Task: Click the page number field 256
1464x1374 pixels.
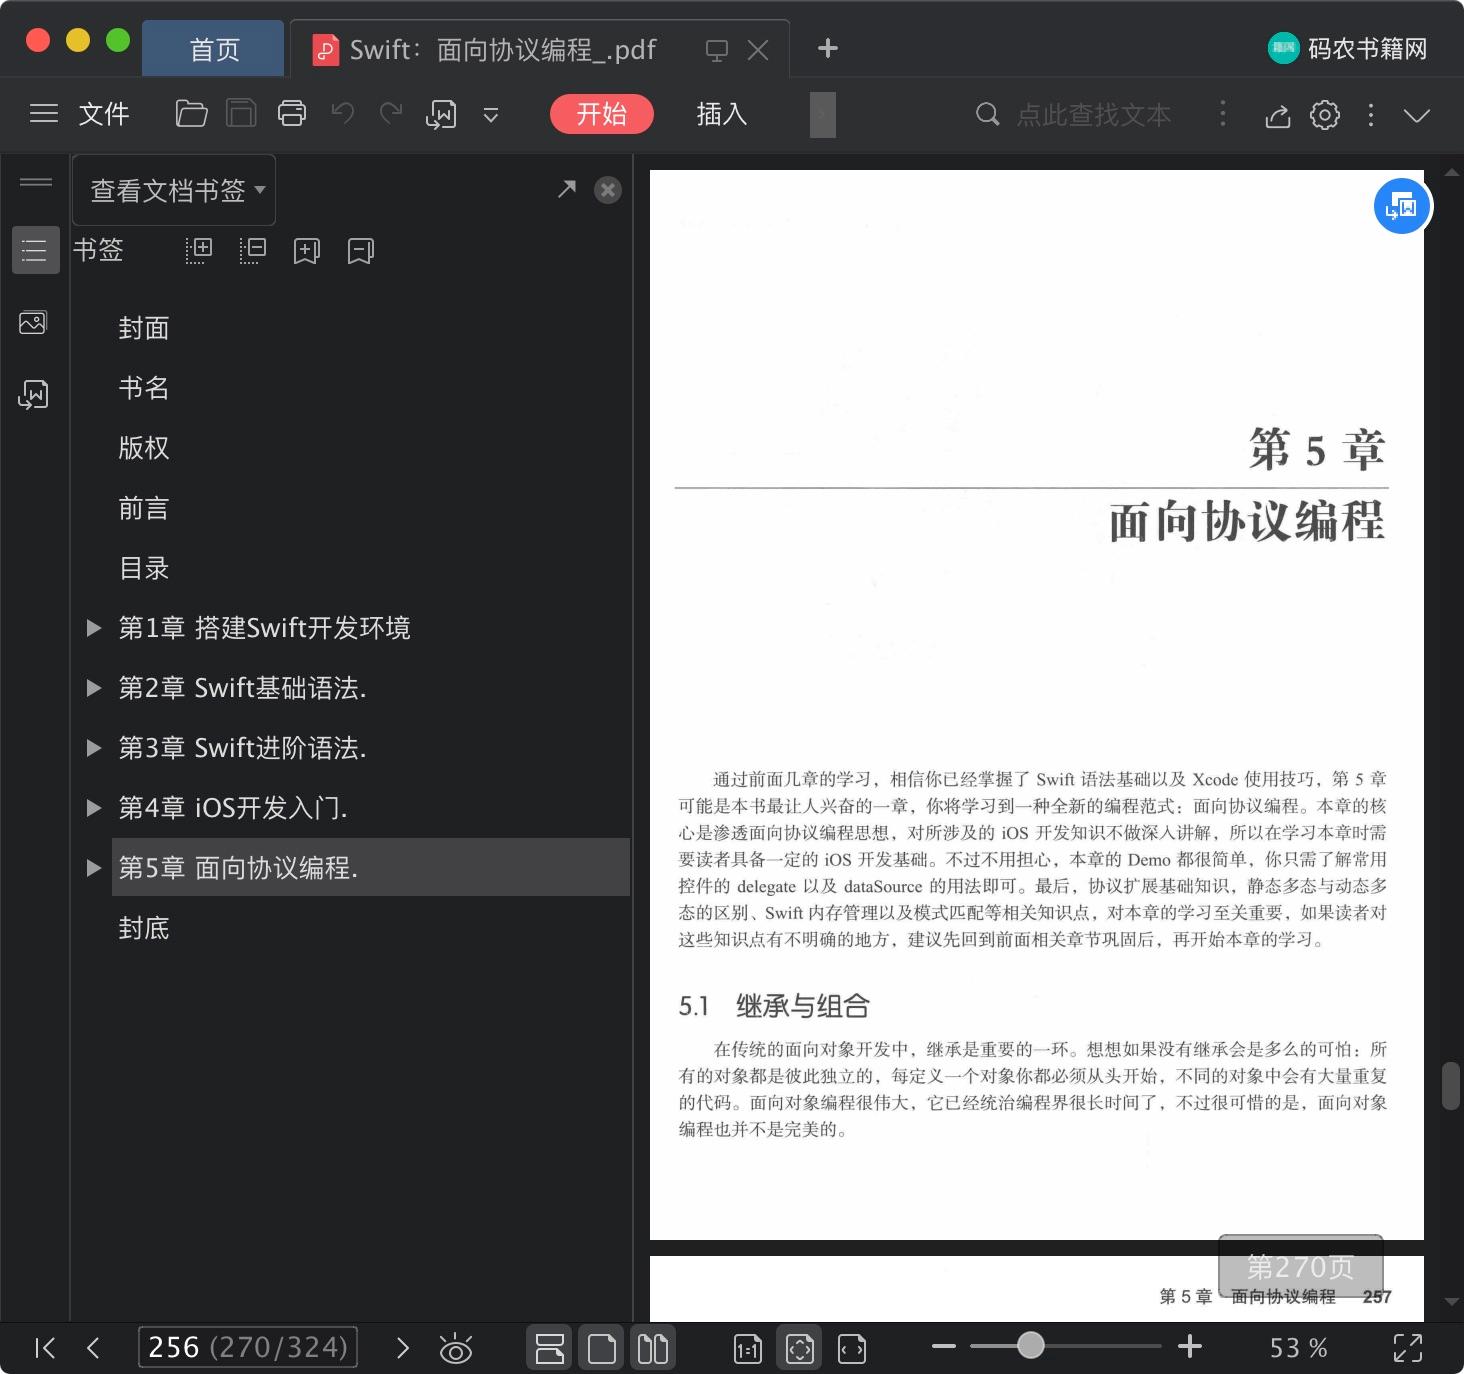Action: point(248,1347)
